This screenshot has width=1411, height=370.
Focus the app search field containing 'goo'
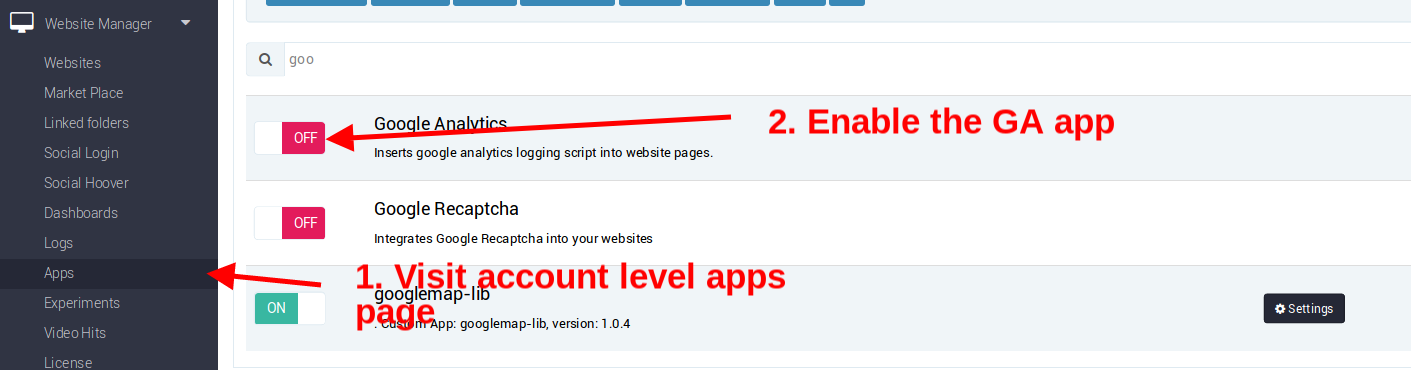(846, 59)
